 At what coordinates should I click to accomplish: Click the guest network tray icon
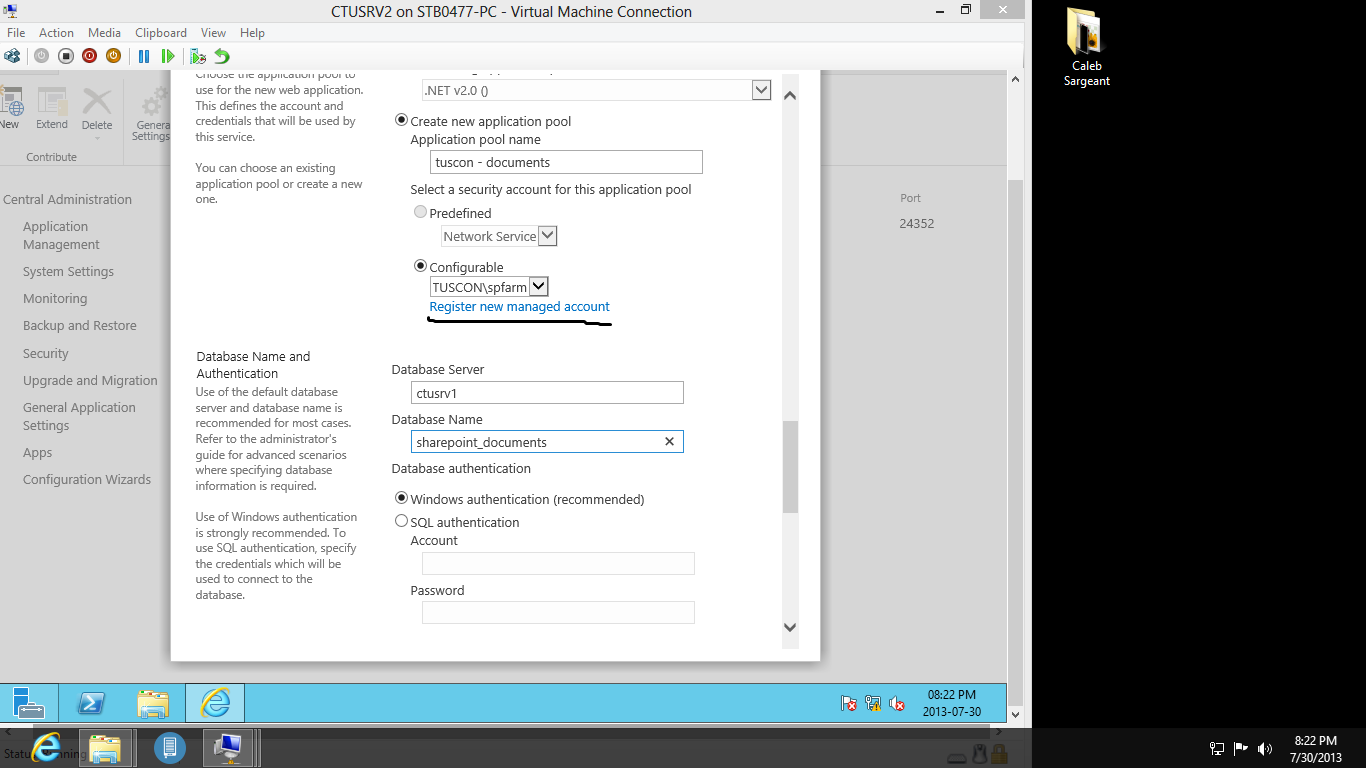873,703
